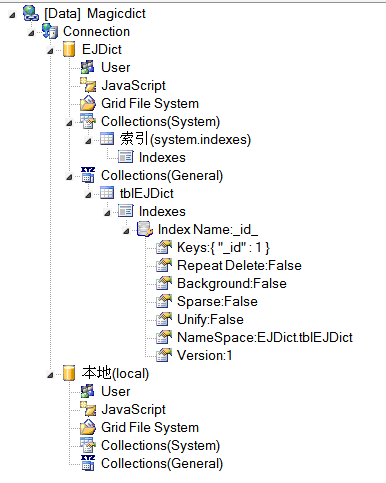The width and height of the screenshot is (386, 483).
Task: Select the [Data] Magicdict label
Action: [x=95, y=14]
